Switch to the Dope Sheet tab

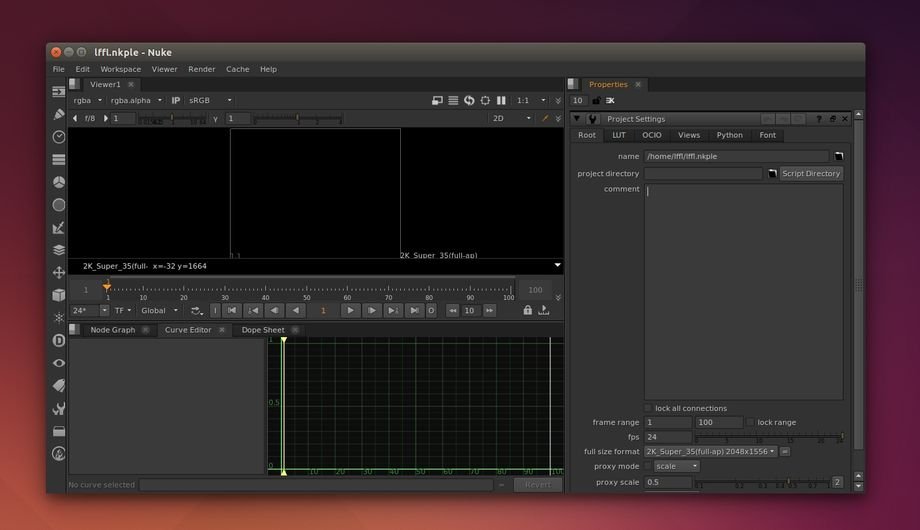(262, 330)
